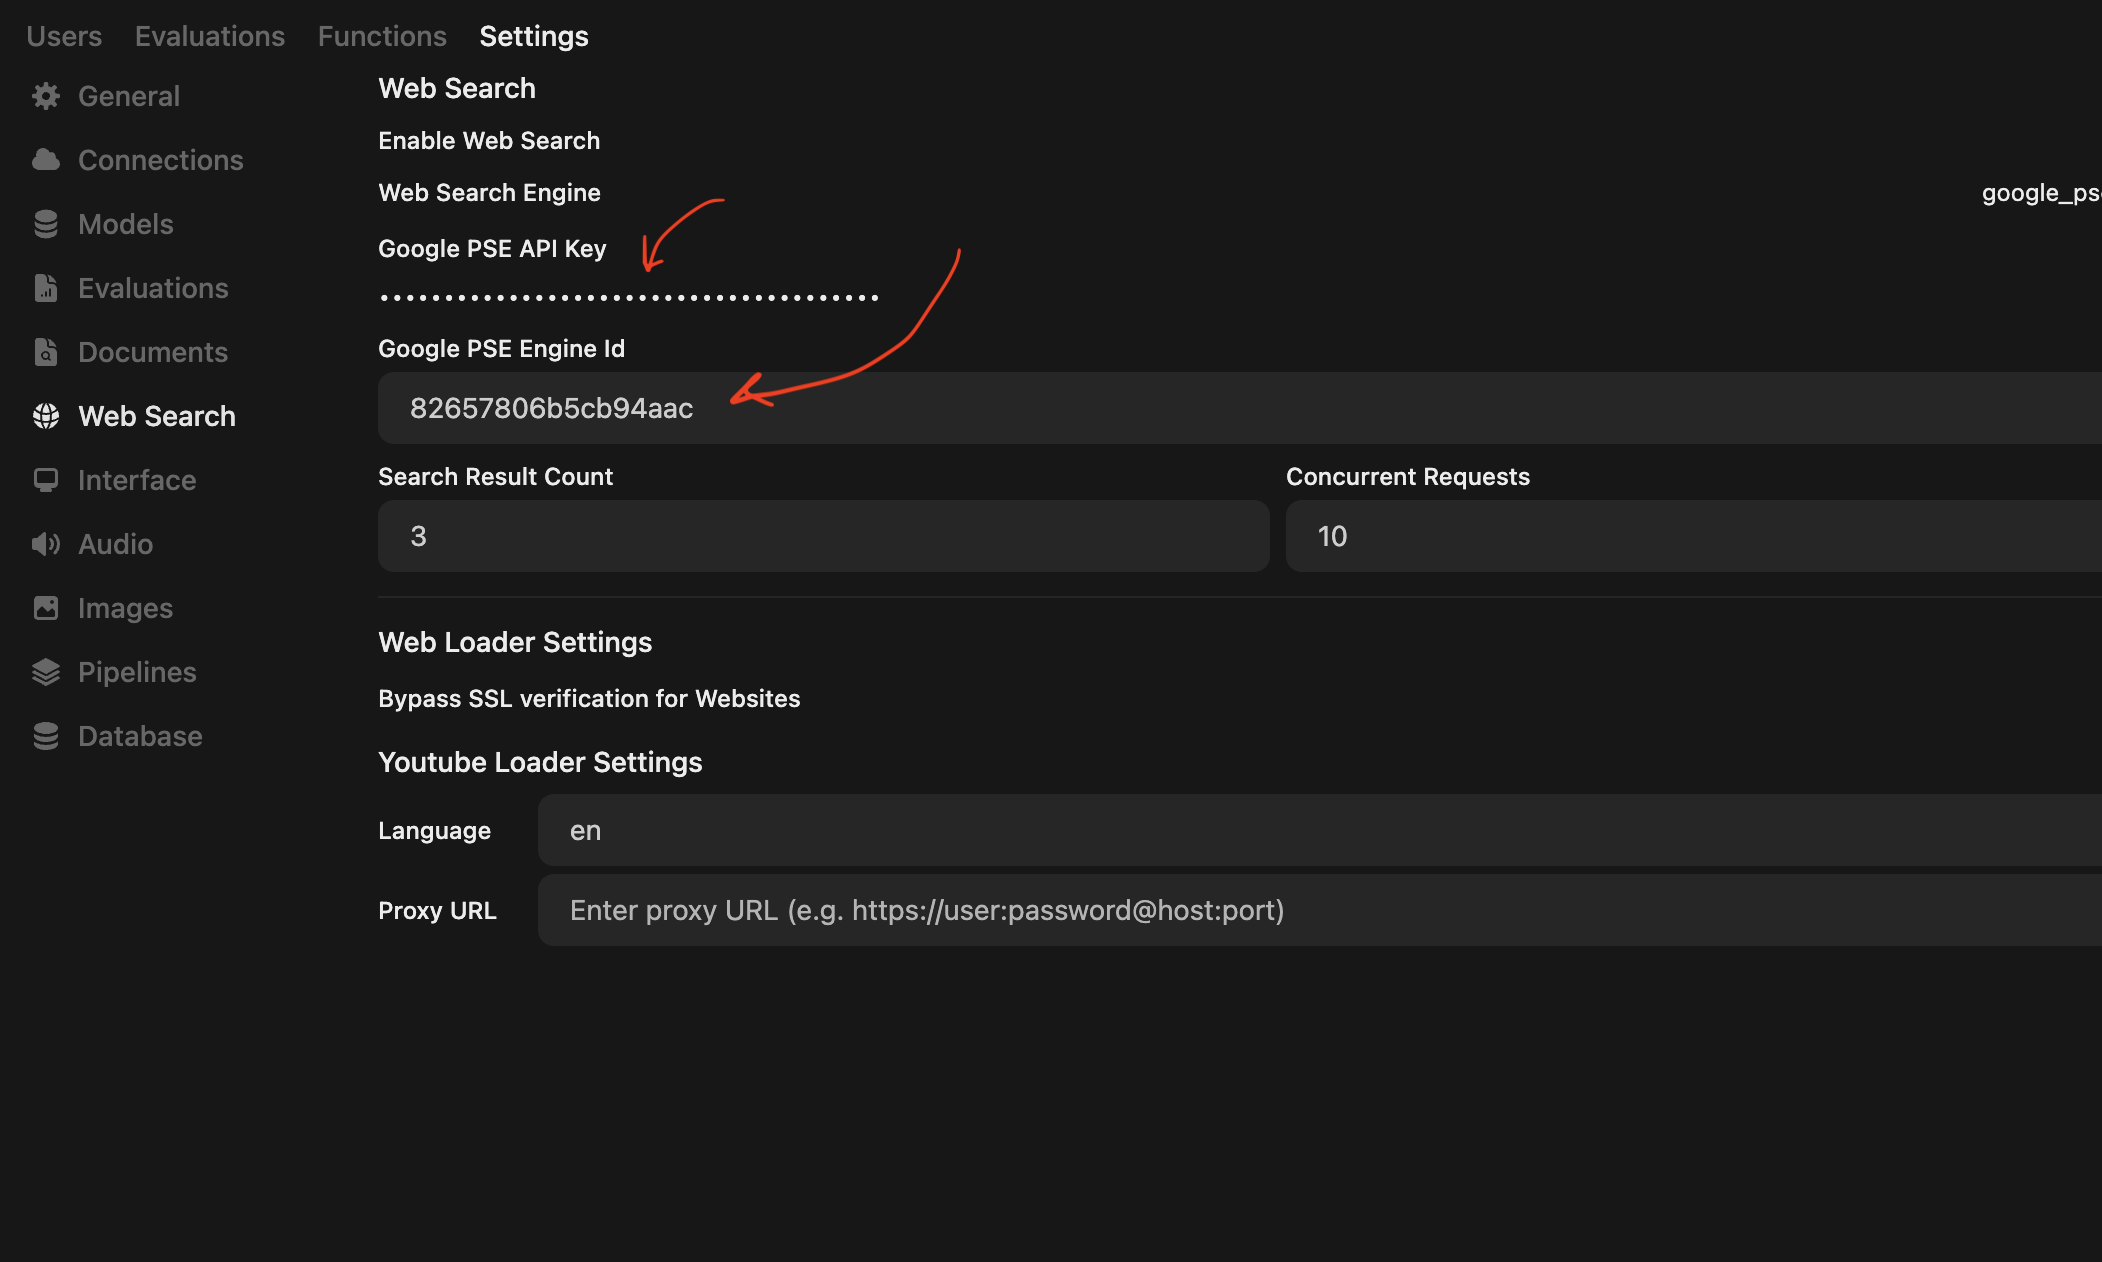This screenshot has height=1262, width=2102.
Task: Click the Audio speaker icon
Action: tap(46, 544)
